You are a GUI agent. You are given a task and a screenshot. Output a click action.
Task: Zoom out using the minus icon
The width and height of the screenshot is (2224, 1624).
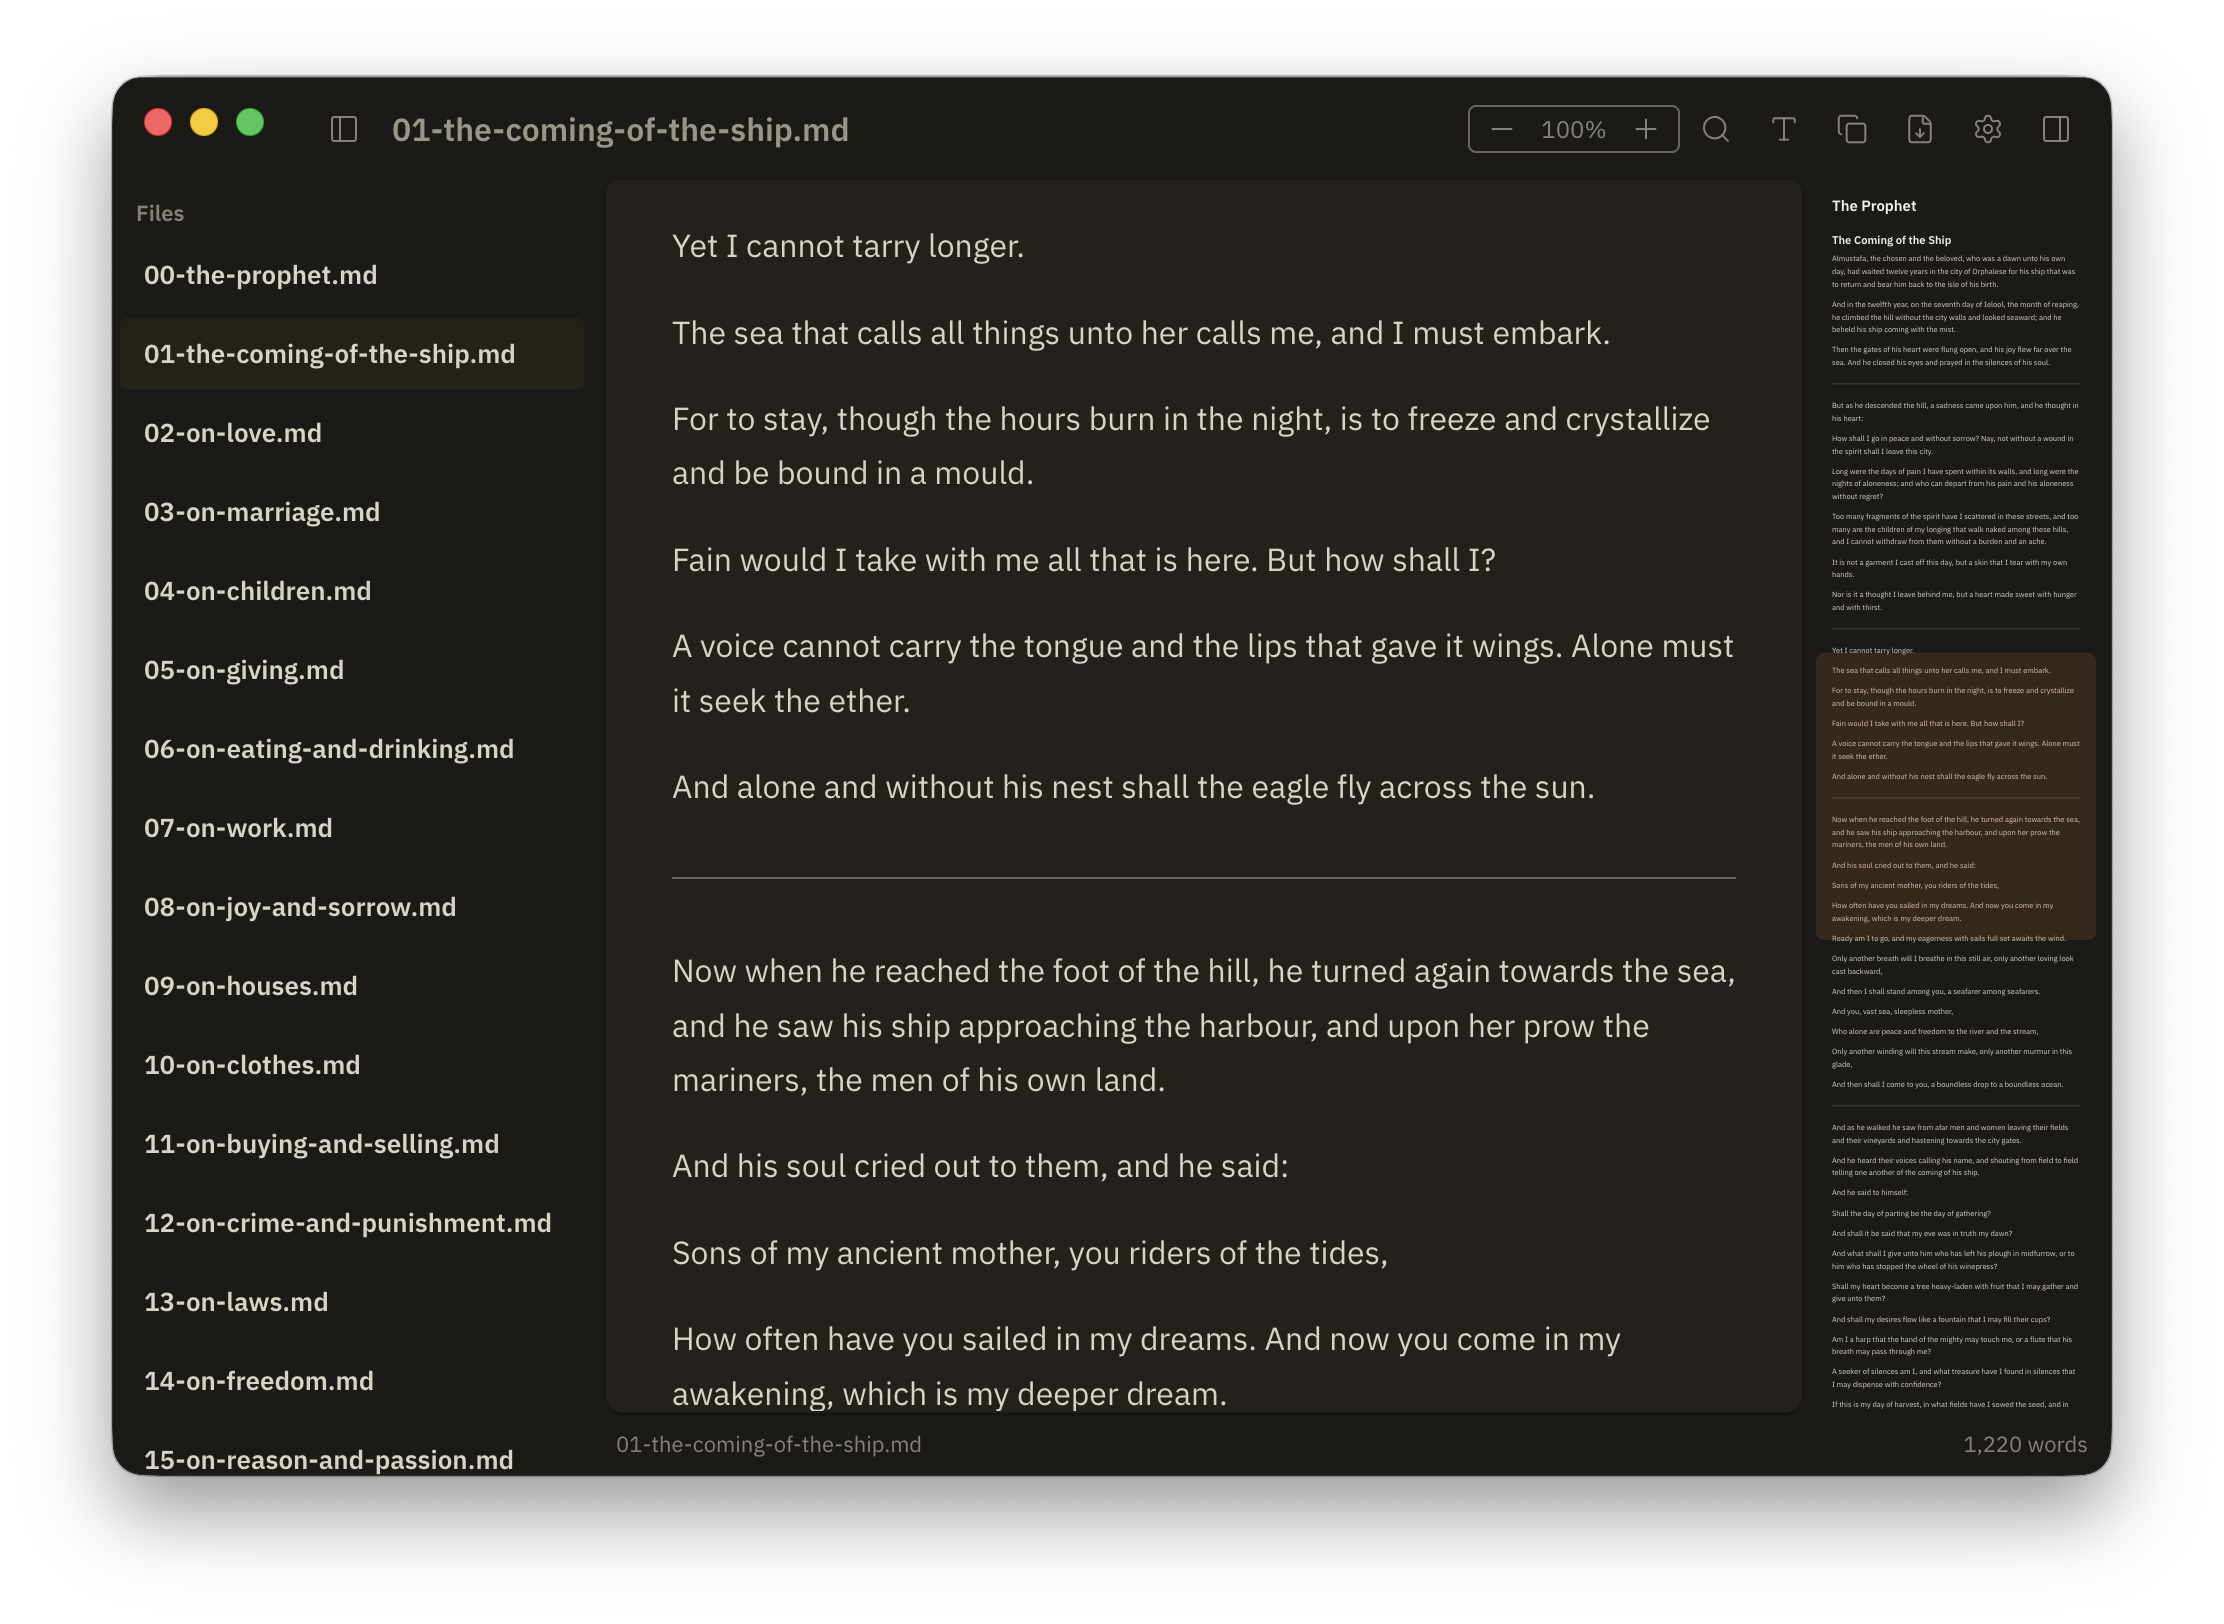(1501, 129)
